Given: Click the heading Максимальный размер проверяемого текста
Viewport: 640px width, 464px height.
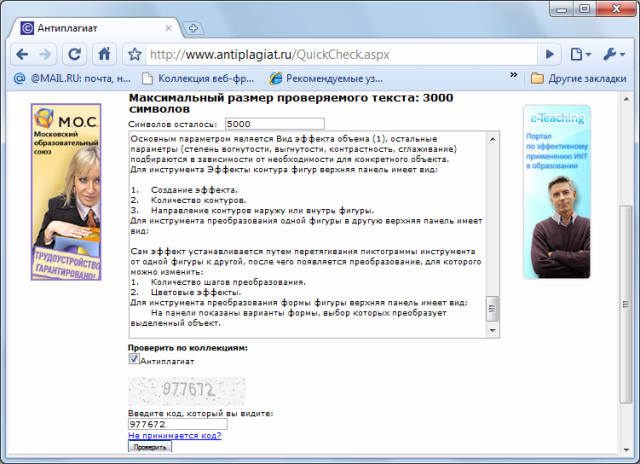Looking at the screenshot, I should click(x=291, y=103).
